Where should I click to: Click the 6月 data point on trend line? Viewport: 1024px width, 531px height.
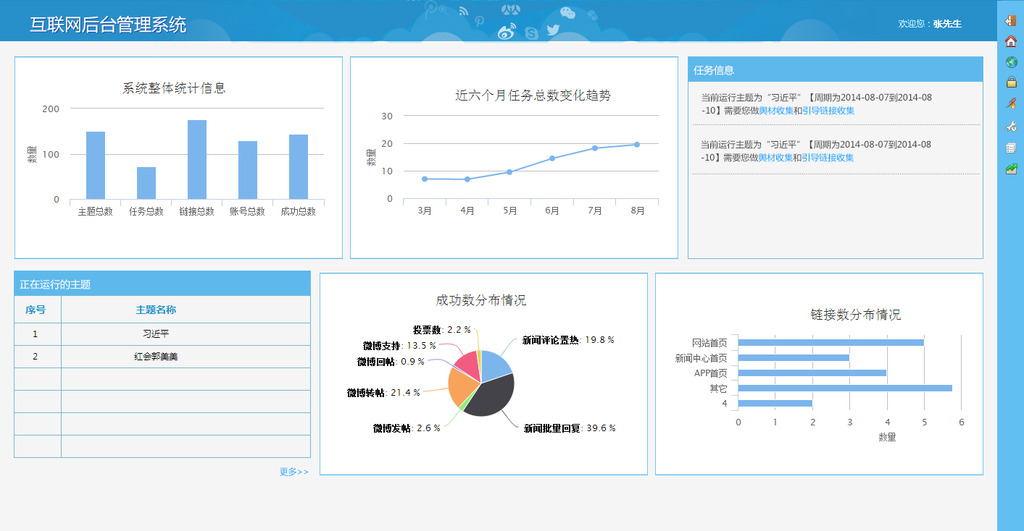point(552,159)
